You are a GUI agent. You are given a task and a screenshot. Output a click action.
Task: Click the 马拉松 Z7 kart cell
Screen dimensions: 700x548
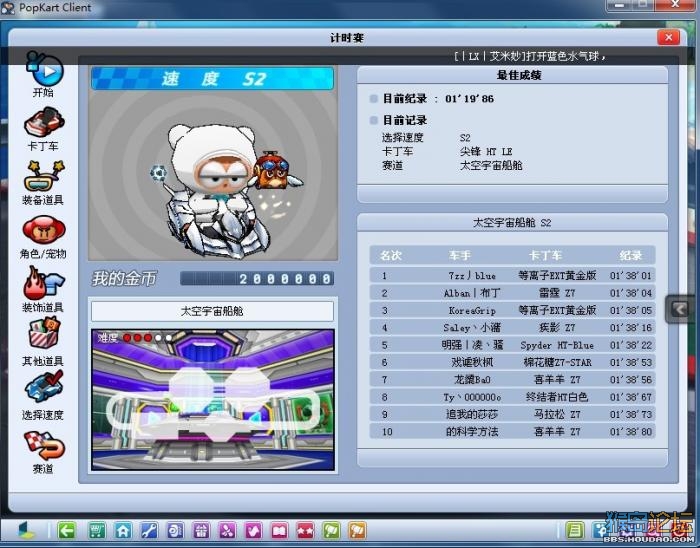pos(557,415)
